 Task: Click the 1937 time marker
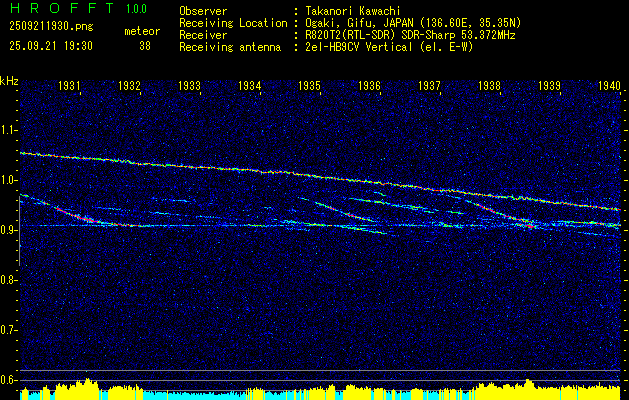coord(430,85)
